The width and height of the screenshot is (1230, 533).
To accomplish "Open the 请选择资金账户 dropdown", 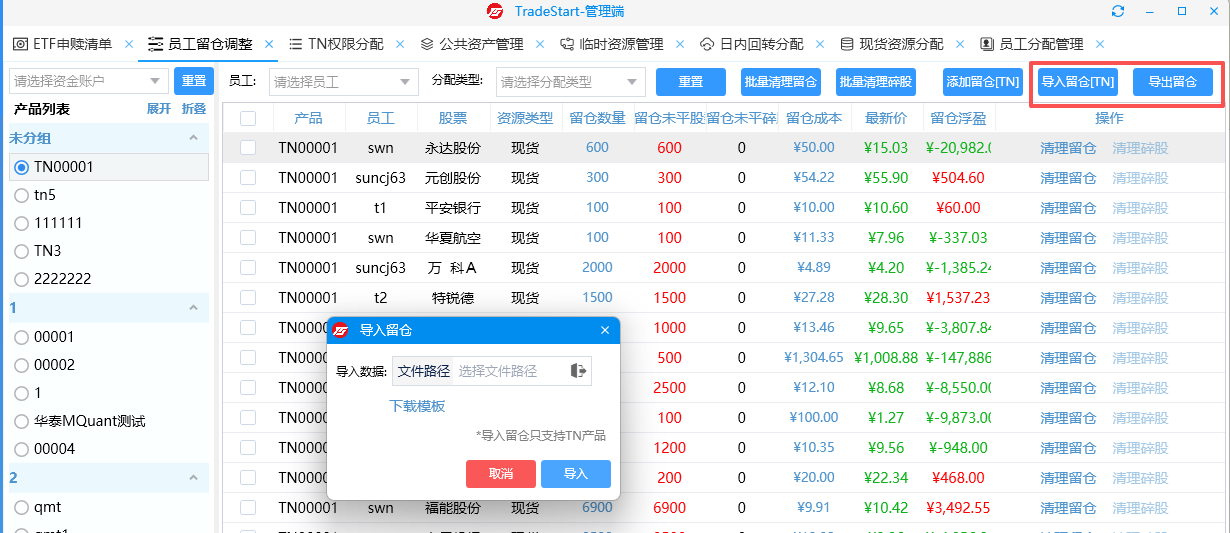I will [x=89, y=81].
